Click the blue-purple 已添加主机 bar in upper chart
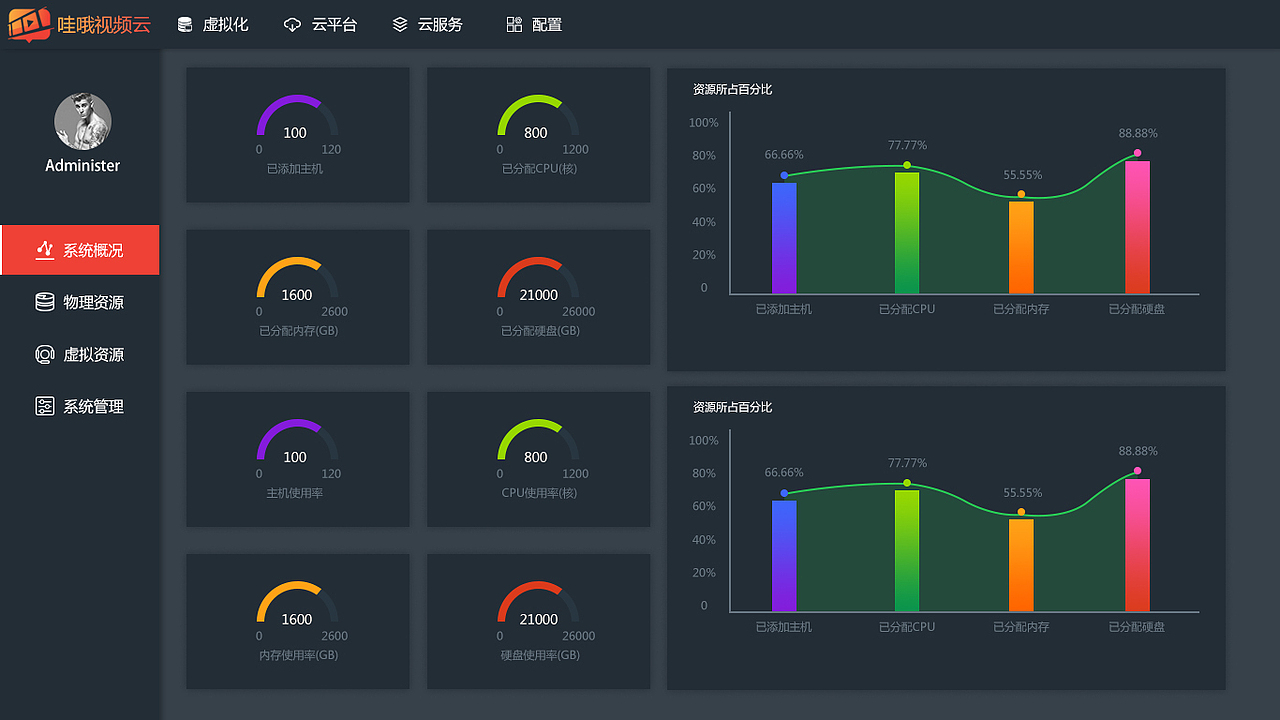 [x=784, y=238]
